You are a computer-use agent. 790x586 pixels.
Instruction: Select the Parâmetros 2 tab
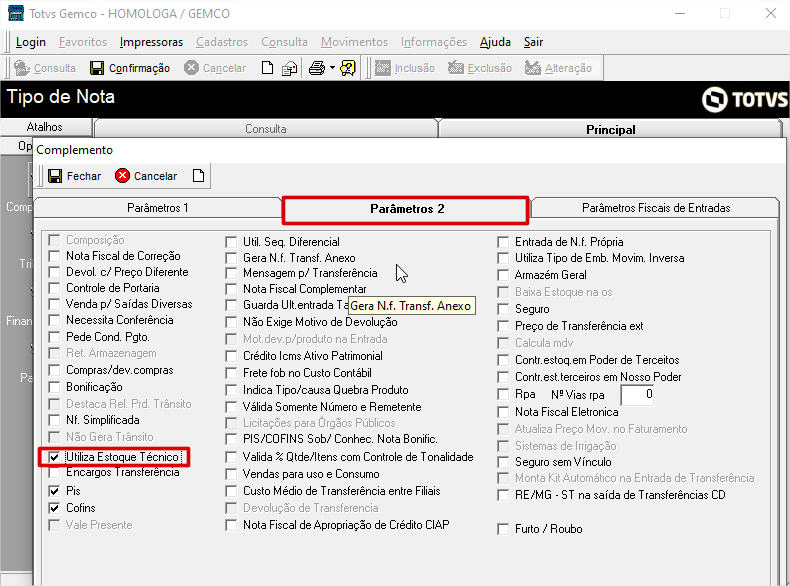click(407, 209)
